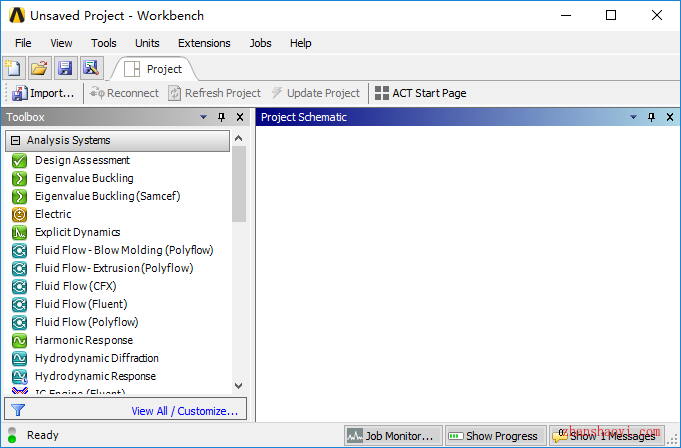Close the Toolbox panel
Image resolution: width=681 pixels, height=448 pixels.
pos(240,117)
